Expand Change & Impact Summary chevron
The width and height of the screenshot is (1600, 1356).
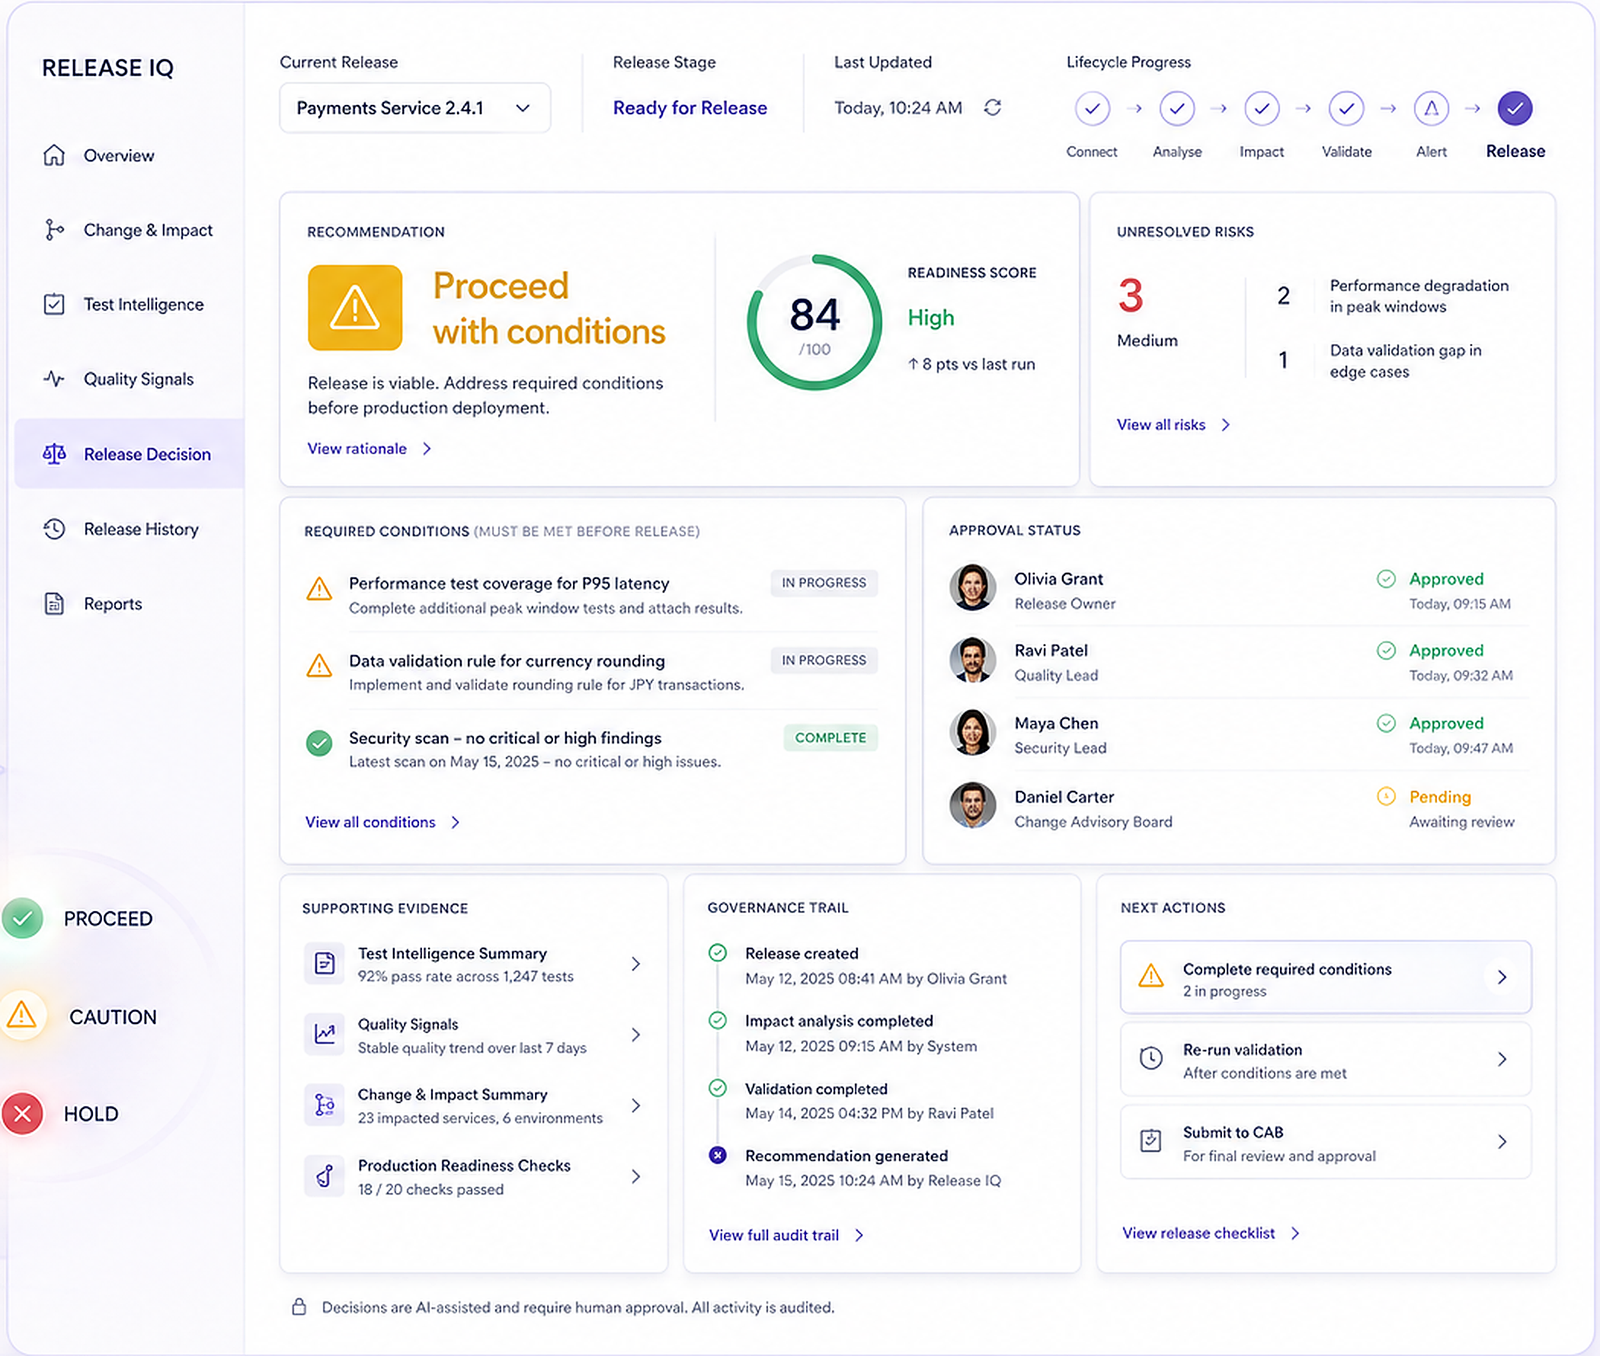[636, 1105]
